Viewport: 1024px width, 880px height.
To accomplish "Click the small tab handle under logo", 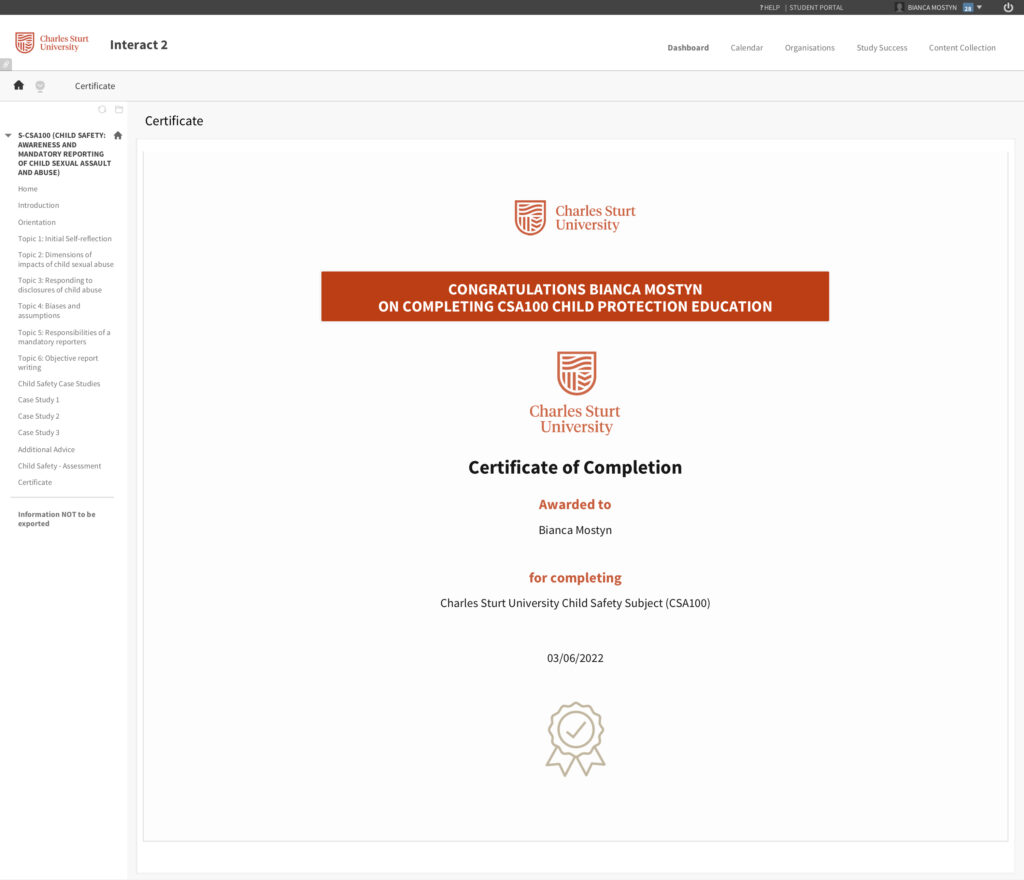I will 5,64.
